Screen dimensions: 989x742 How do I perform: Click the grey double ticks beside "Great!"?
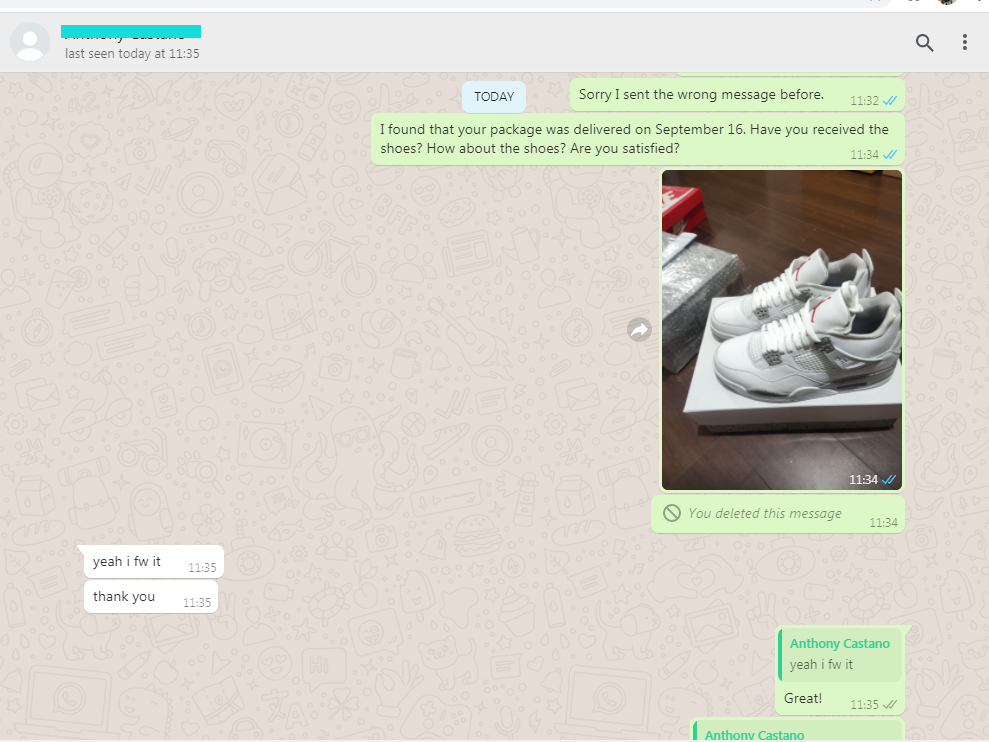coord(889,705)
